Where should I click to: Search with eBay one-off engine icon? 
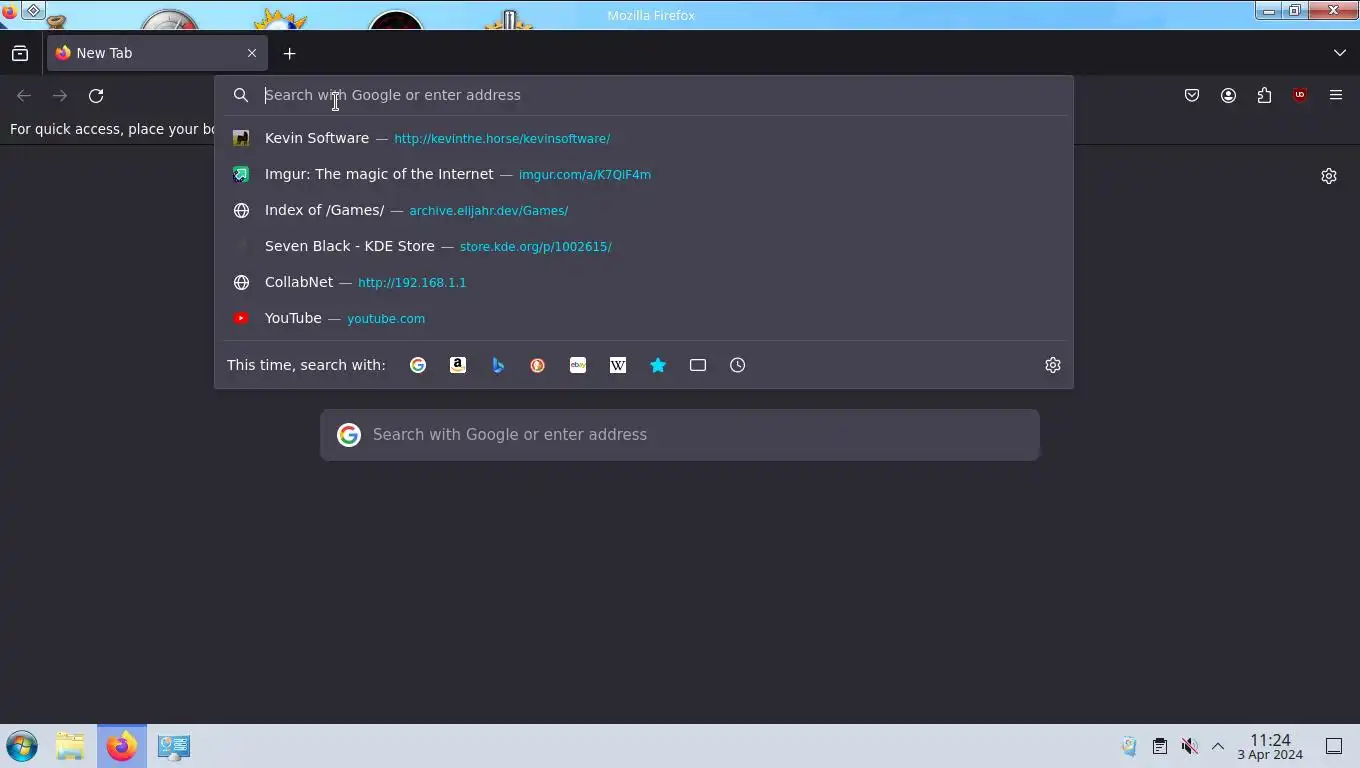pyautogui.click(x=578, y=365)
